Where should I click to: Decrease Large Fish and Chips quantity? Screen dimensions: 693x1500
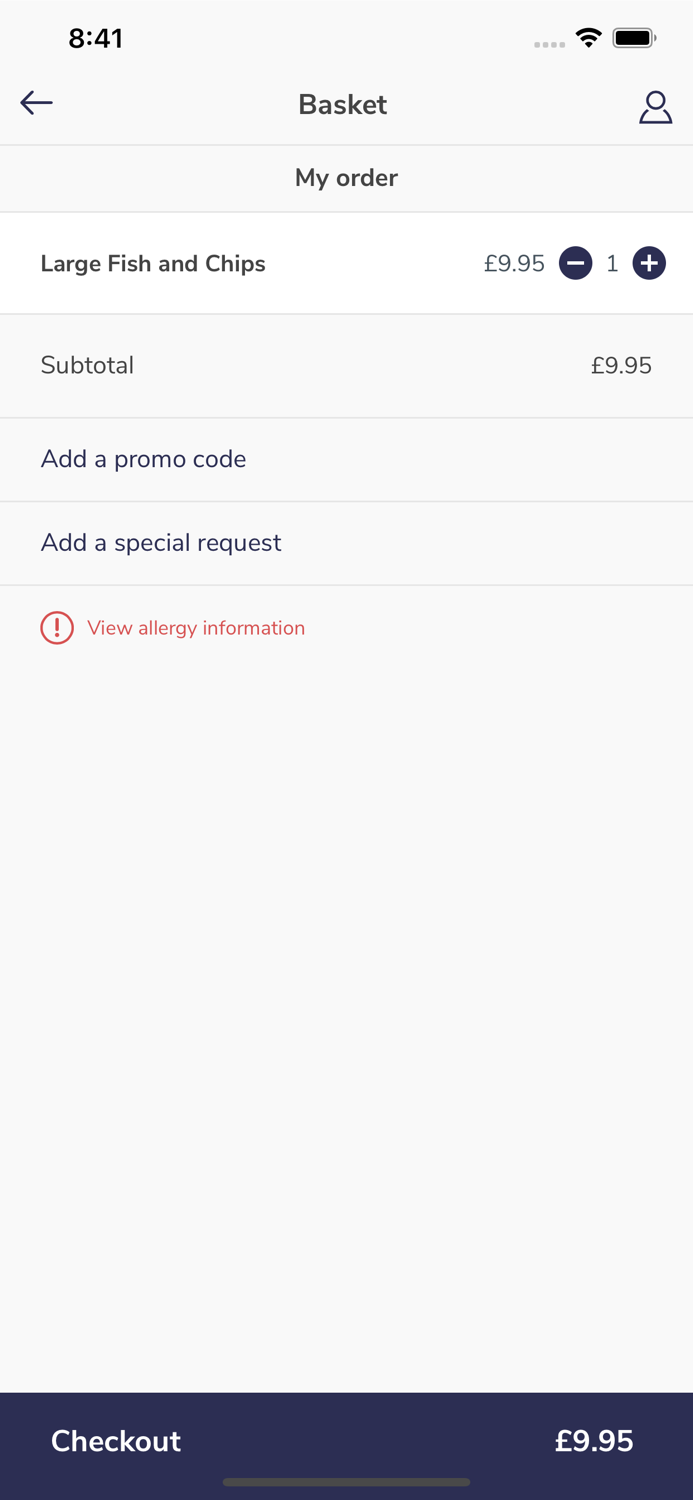tap(575, 264)
